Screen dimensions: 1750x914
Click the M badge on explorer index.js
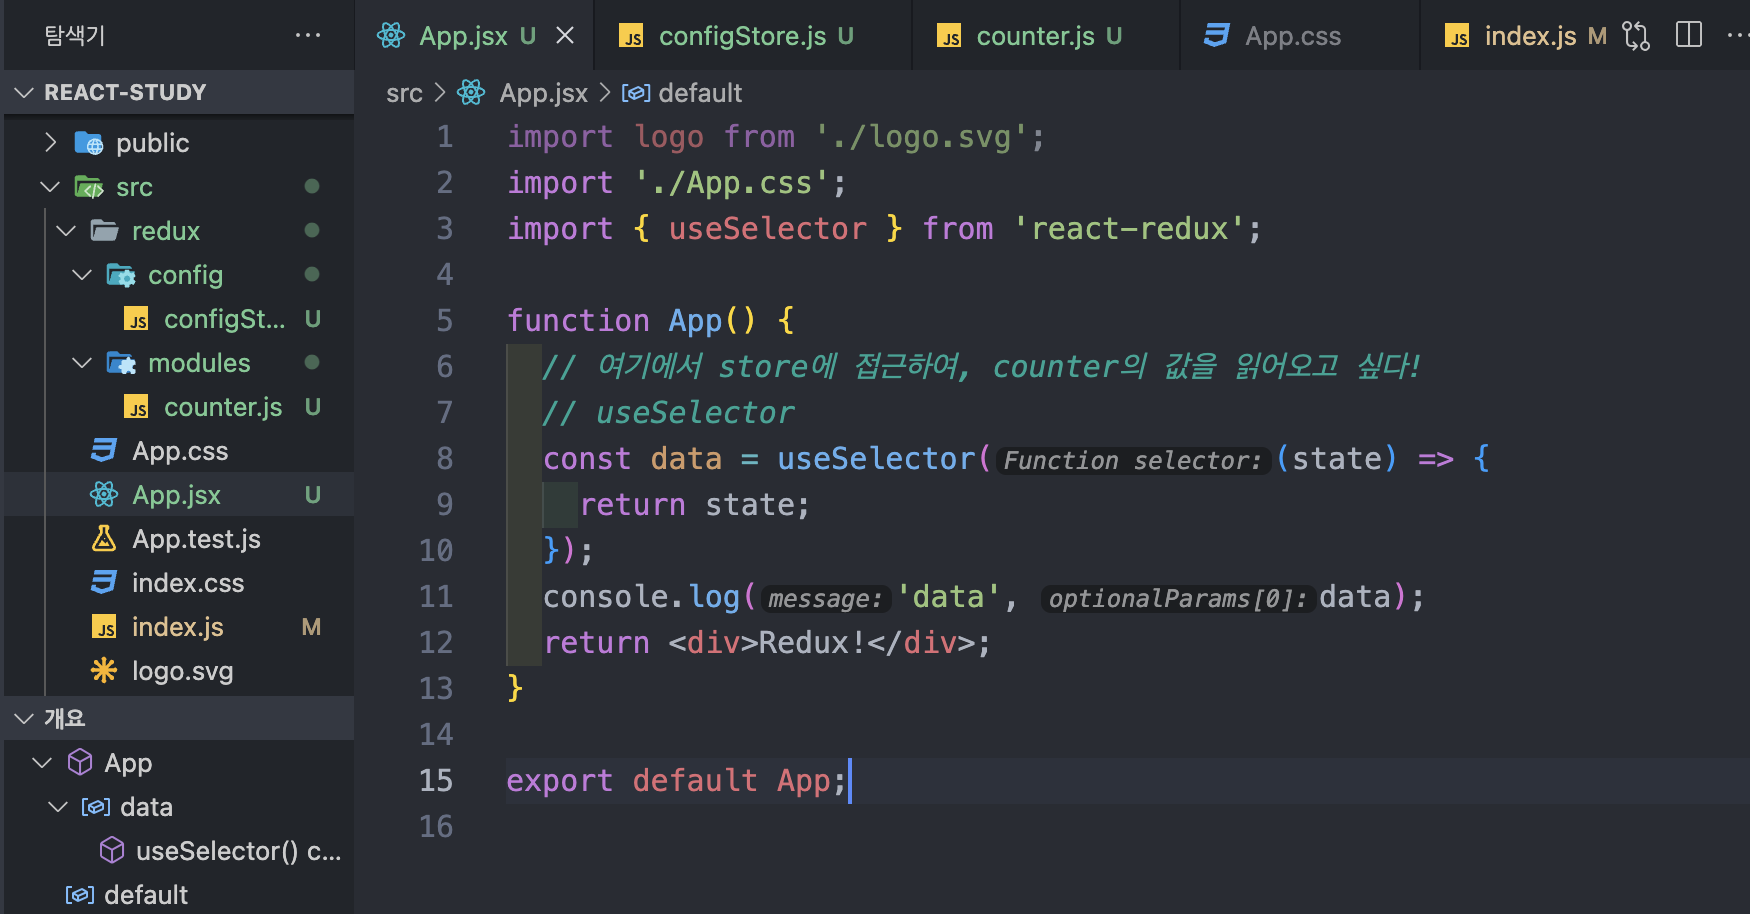tap(312, 627)
